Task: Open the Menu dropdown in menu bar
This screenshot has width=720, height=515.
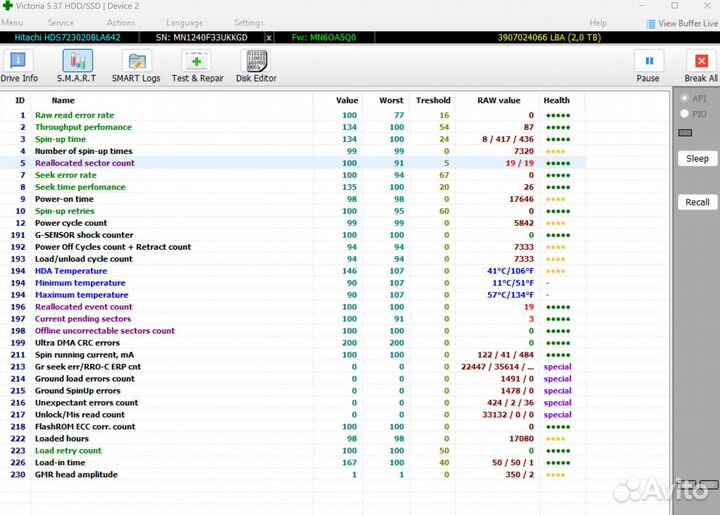Action: pos(13,23)
